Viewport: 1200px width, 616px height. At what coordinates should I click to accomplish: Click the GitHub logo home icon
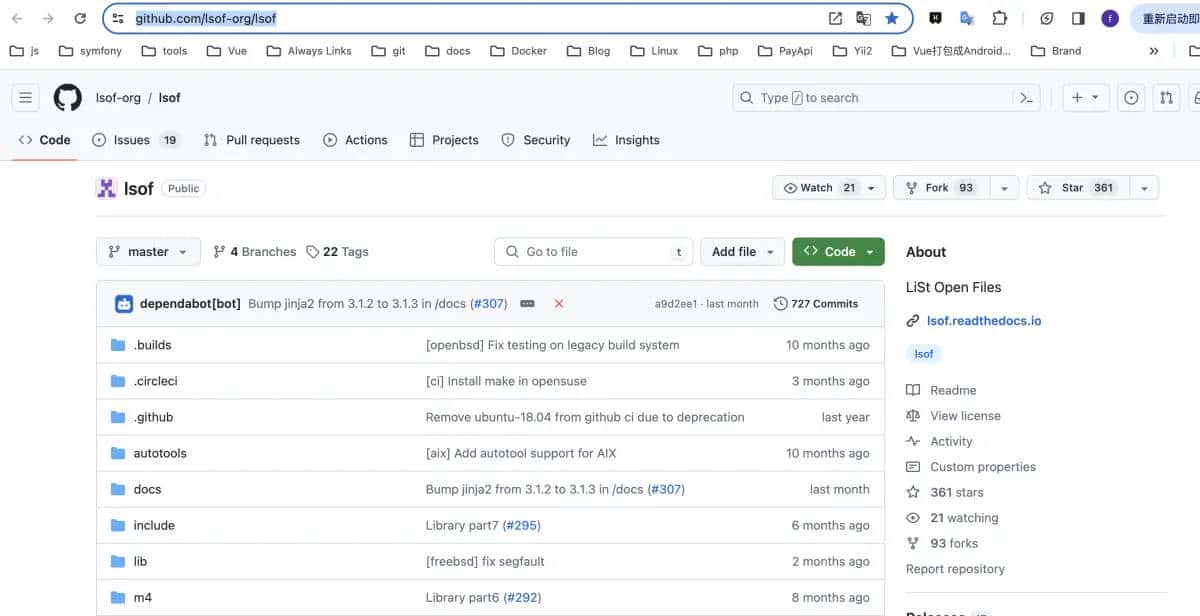(67, 98)
